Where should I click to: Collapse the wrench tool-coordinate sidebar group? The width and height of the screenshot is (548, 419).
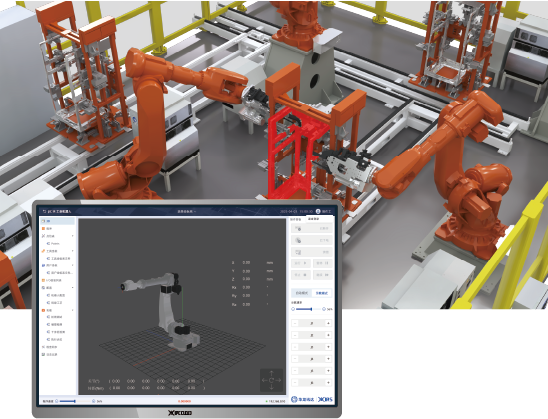73,251
